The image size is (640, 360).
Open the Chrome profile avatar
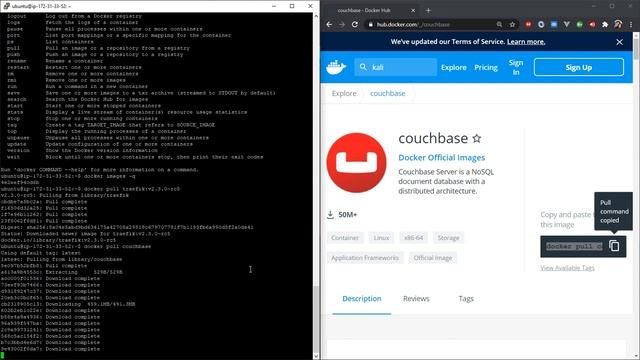click(x=618, y=24)
